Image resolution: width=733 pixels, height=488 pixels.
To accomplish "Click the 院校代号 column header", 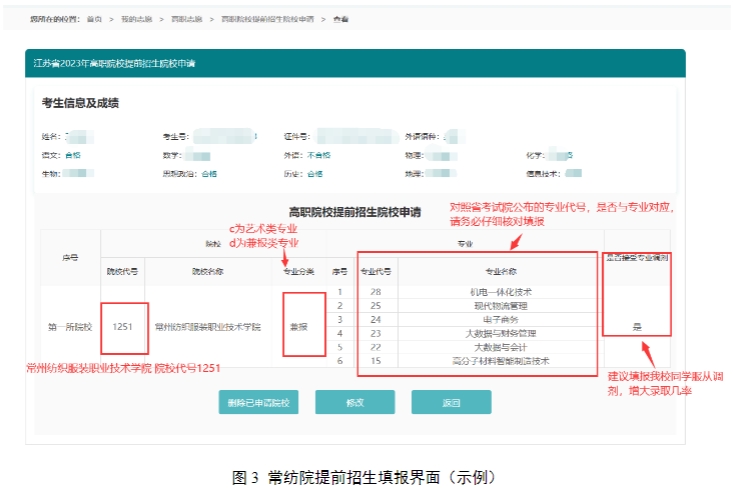I will pos(122,271).
